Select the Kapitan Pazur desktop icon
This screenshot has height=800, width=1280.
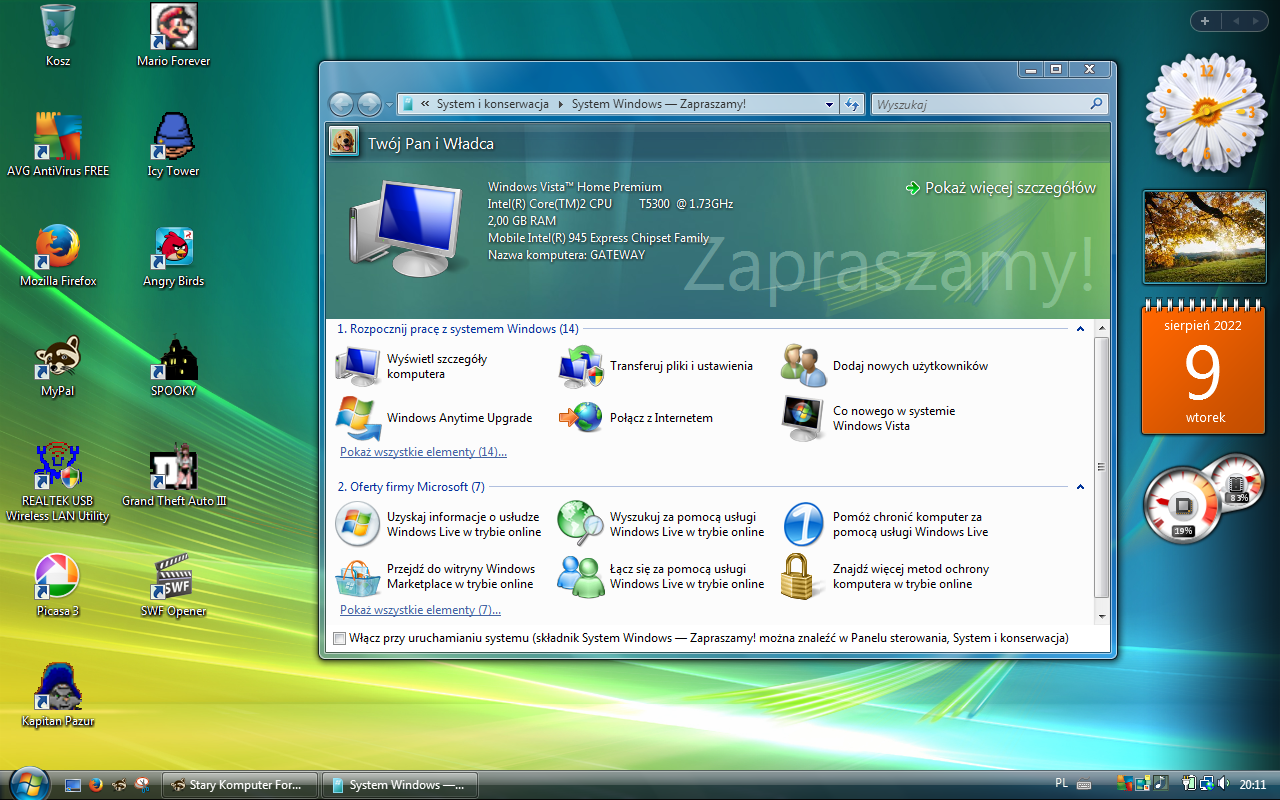pos(58,687)
